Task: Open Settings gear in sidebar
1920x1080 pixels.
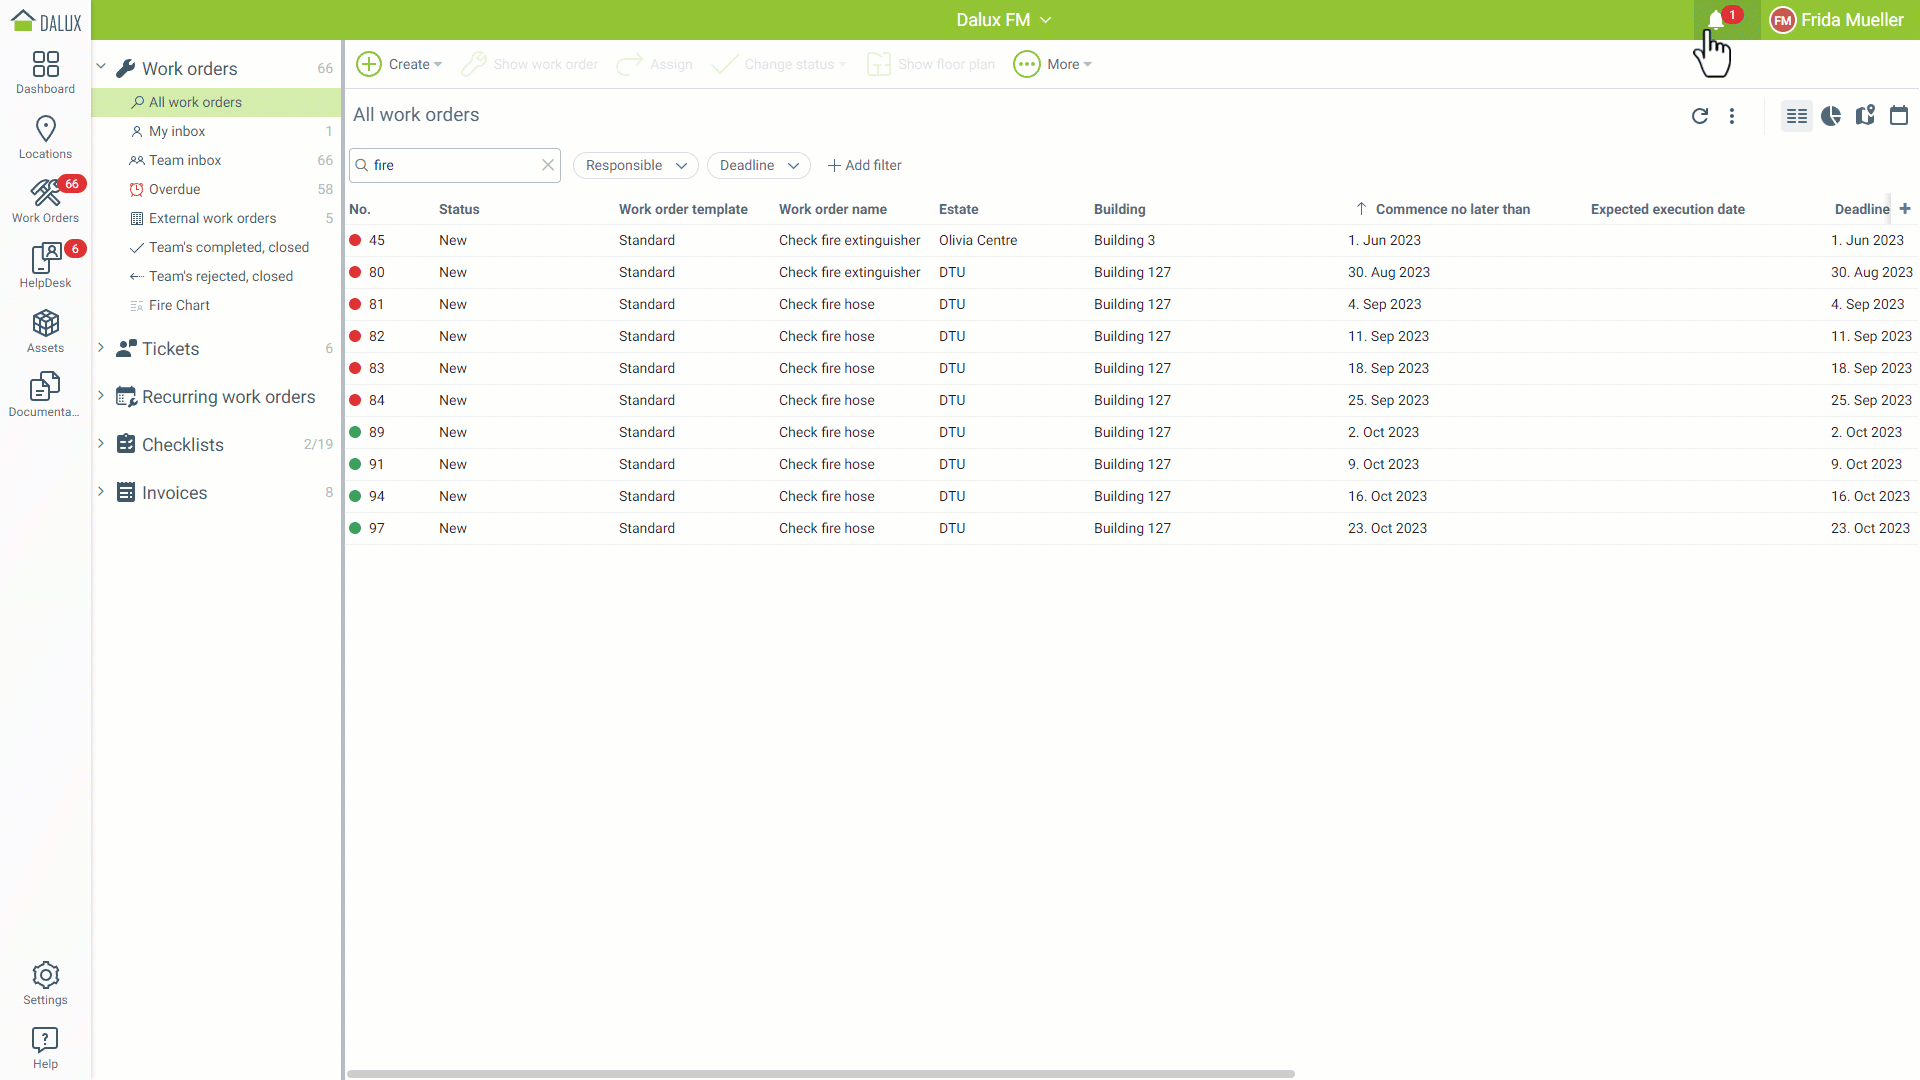Action: tap(45, 983)
